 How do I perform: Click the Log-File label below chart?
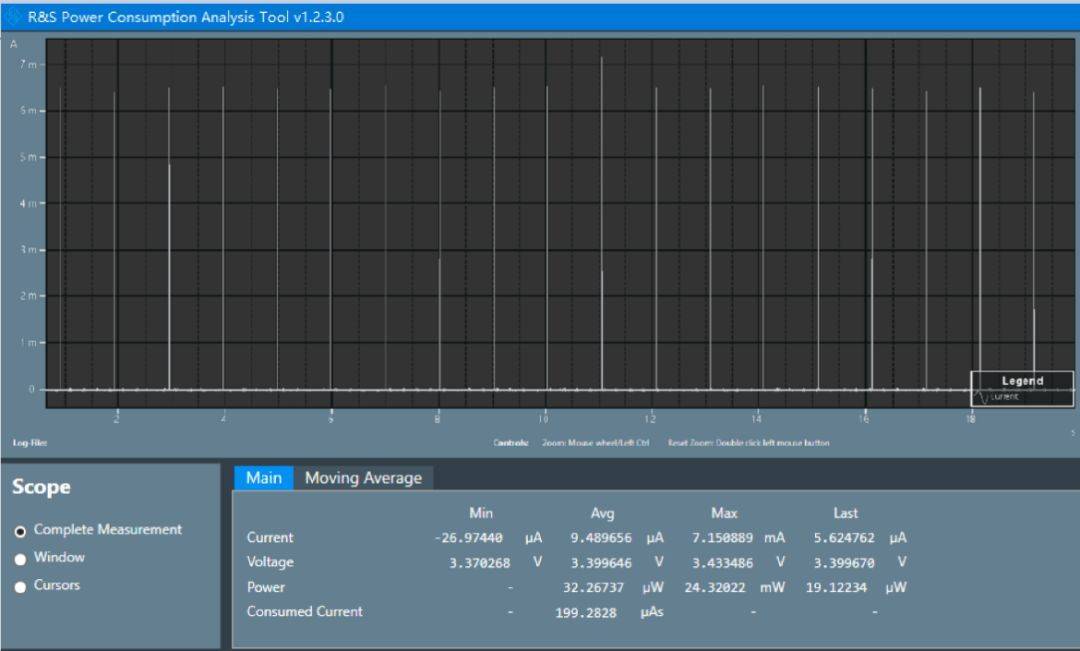point(29,443)
